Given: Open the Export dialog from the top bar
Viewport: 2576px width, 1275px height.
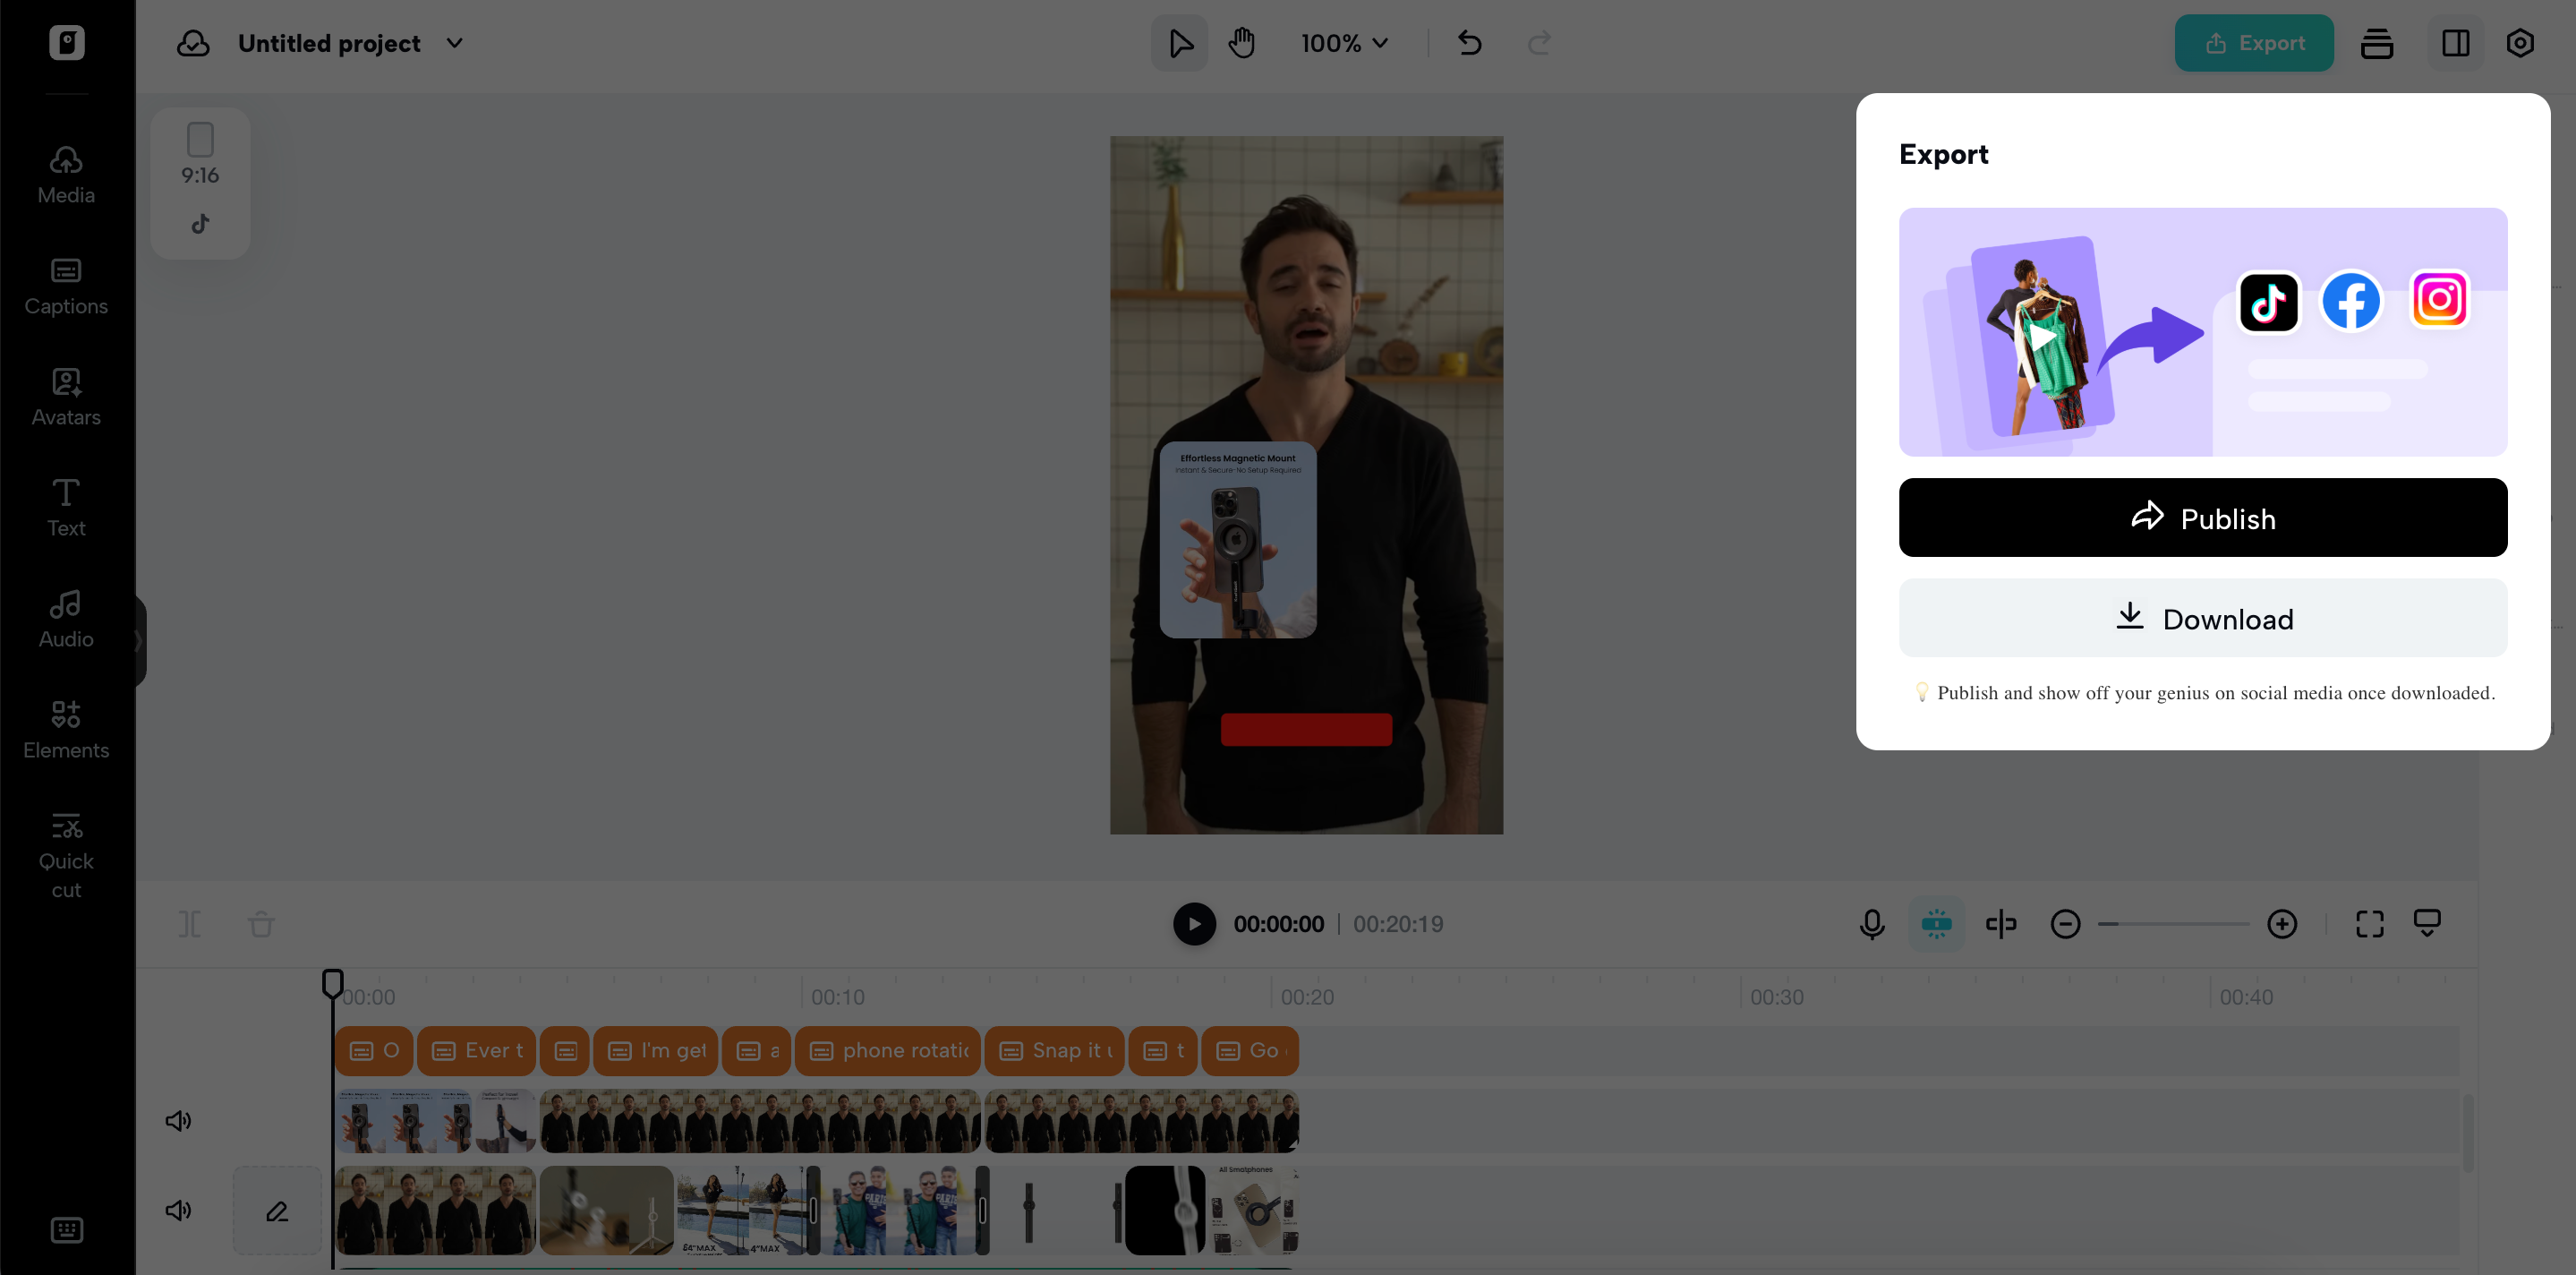Looking at the screenshot, I should (2253, 43).
